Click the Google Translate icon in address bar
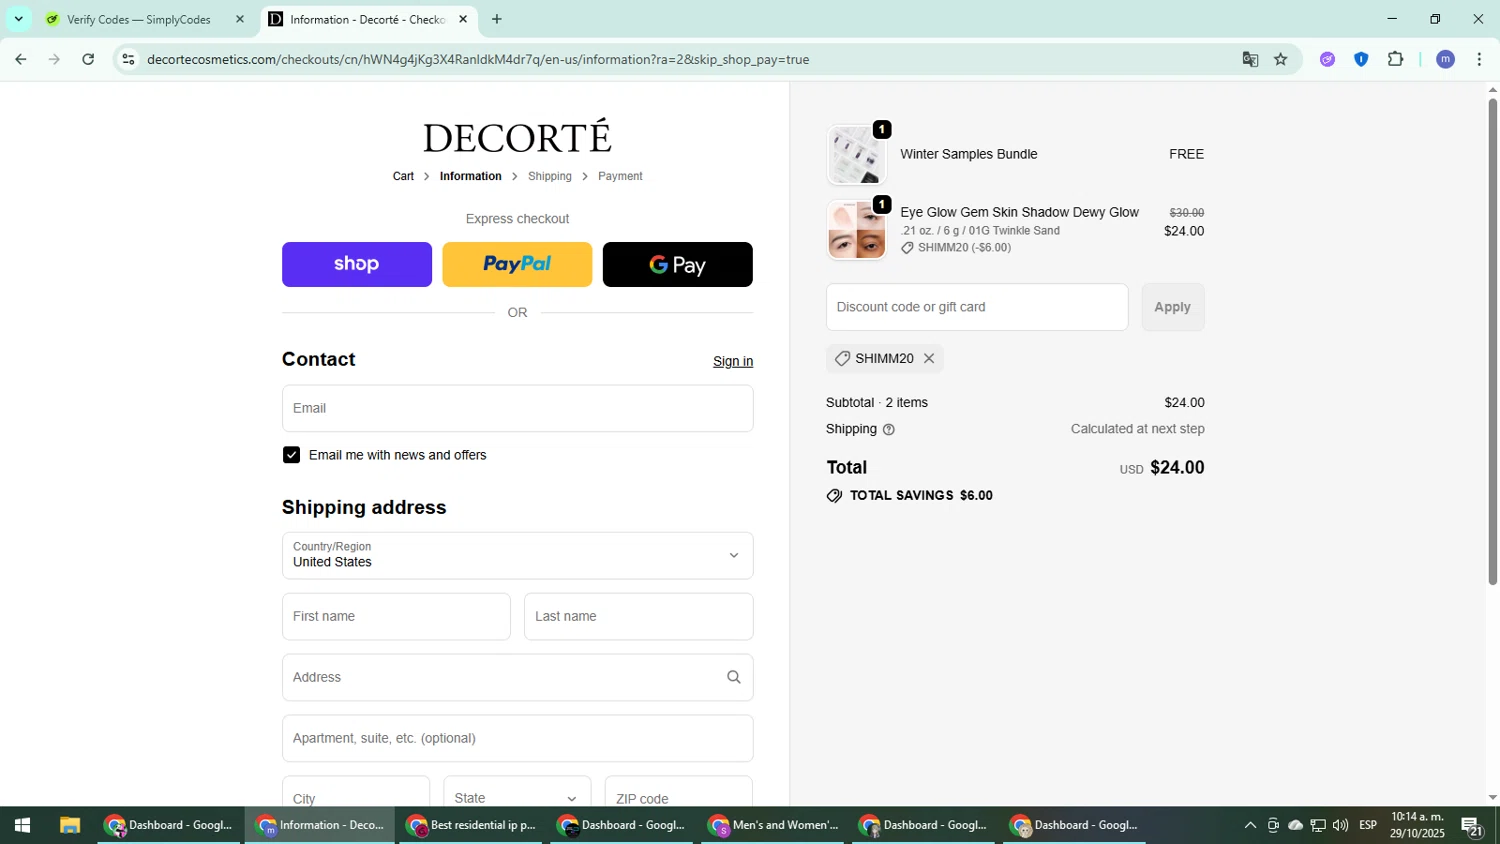1500x844 pixels. point(1250,59)
